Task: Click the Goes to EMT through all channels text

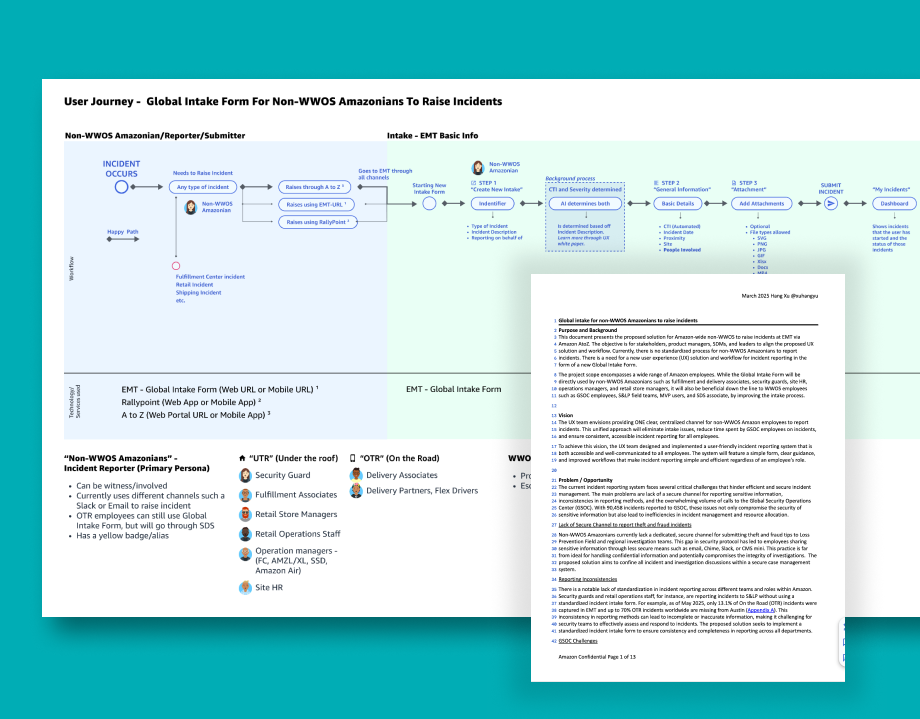Action: tap(385, 174)
